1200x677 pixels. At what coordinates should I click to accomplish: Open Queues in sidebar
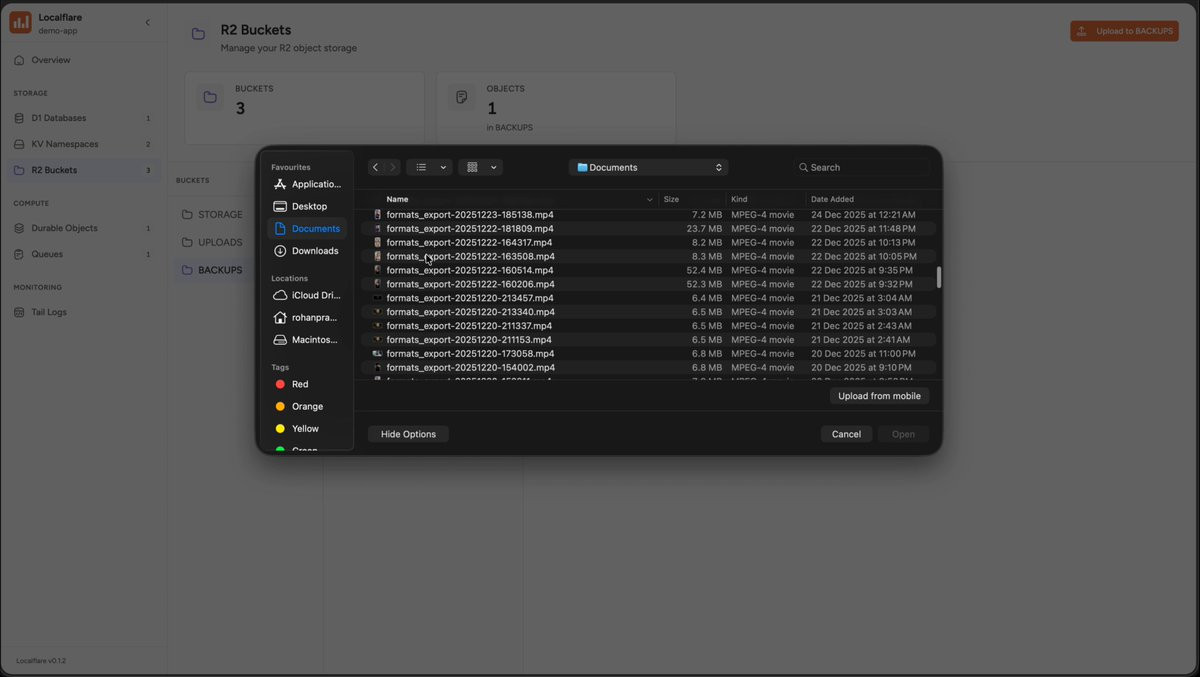tap(84, 254)
